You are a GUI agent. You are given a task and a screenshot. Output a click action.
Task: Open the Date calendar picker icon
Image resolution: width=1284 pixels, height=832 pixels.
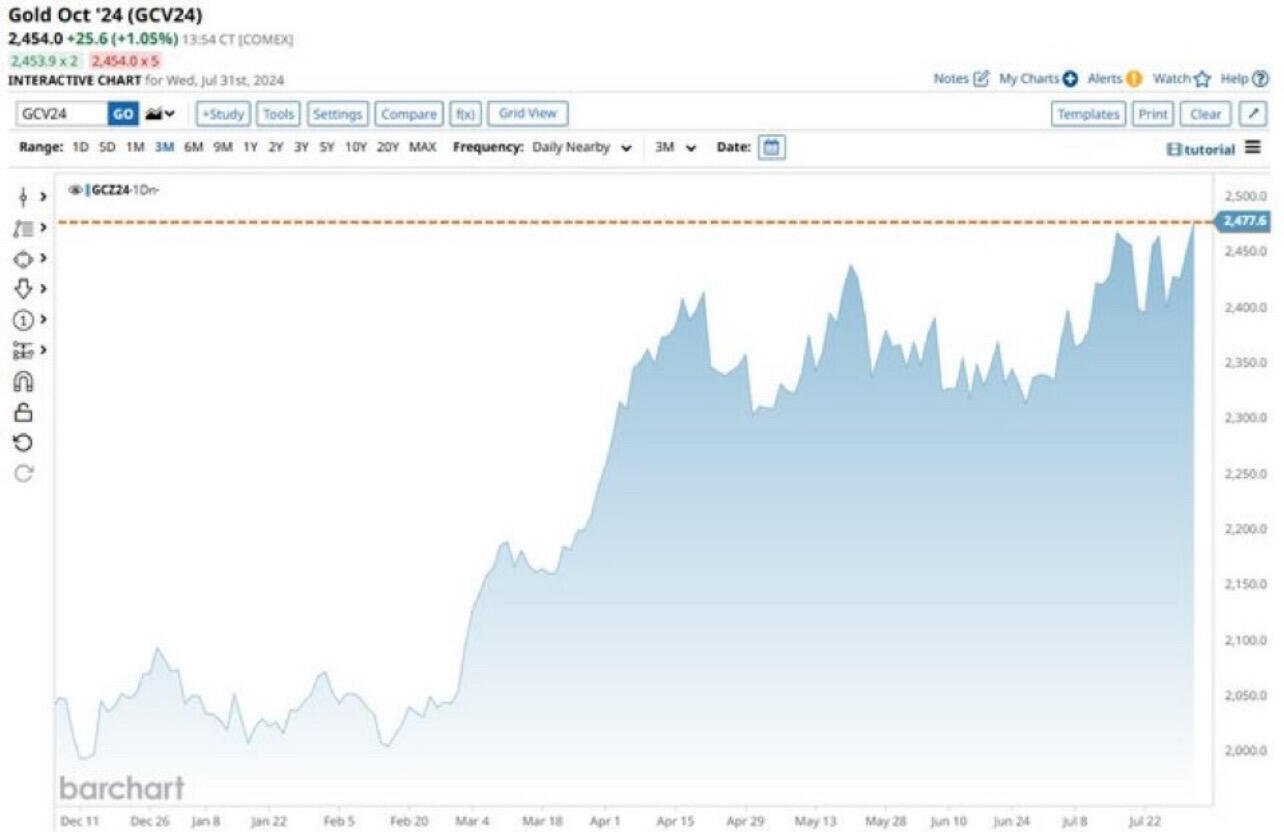coord(771,147)
